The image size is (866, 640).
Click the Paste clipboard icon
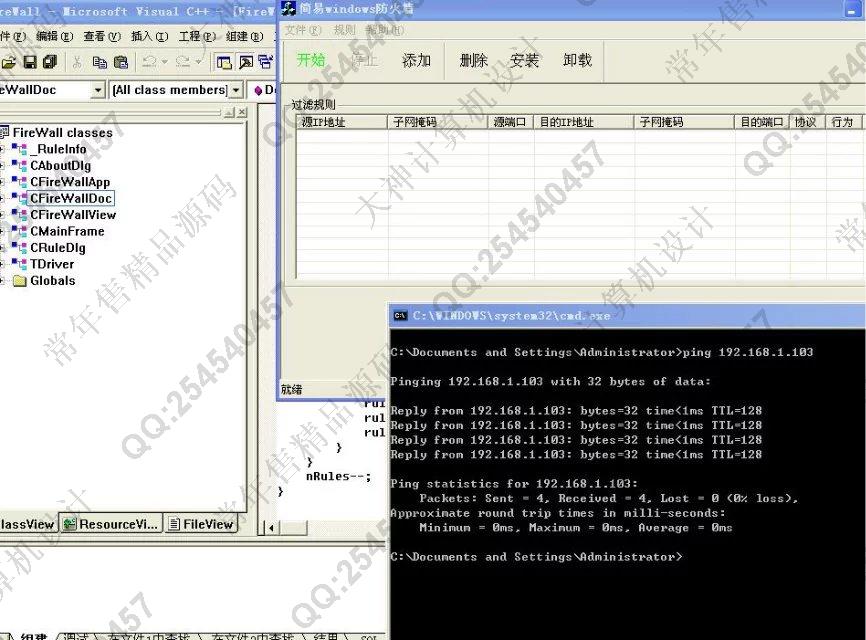point(120,62)
